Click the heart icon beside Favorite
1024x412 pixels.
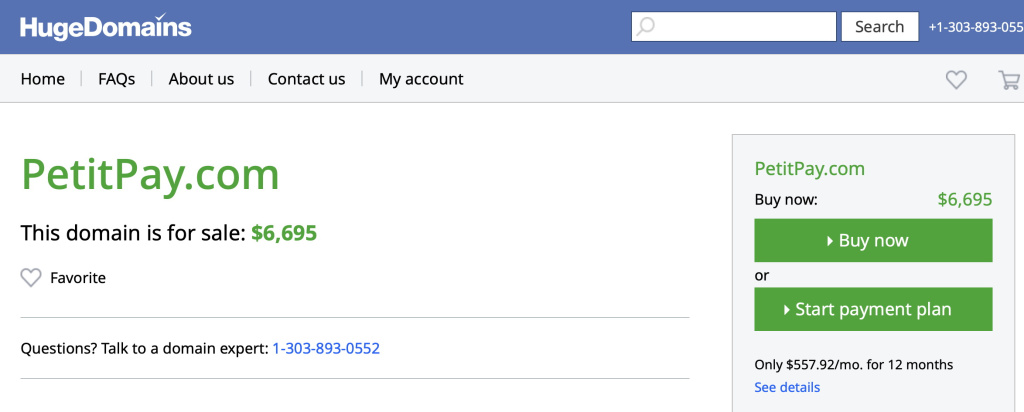pos(31,278)
